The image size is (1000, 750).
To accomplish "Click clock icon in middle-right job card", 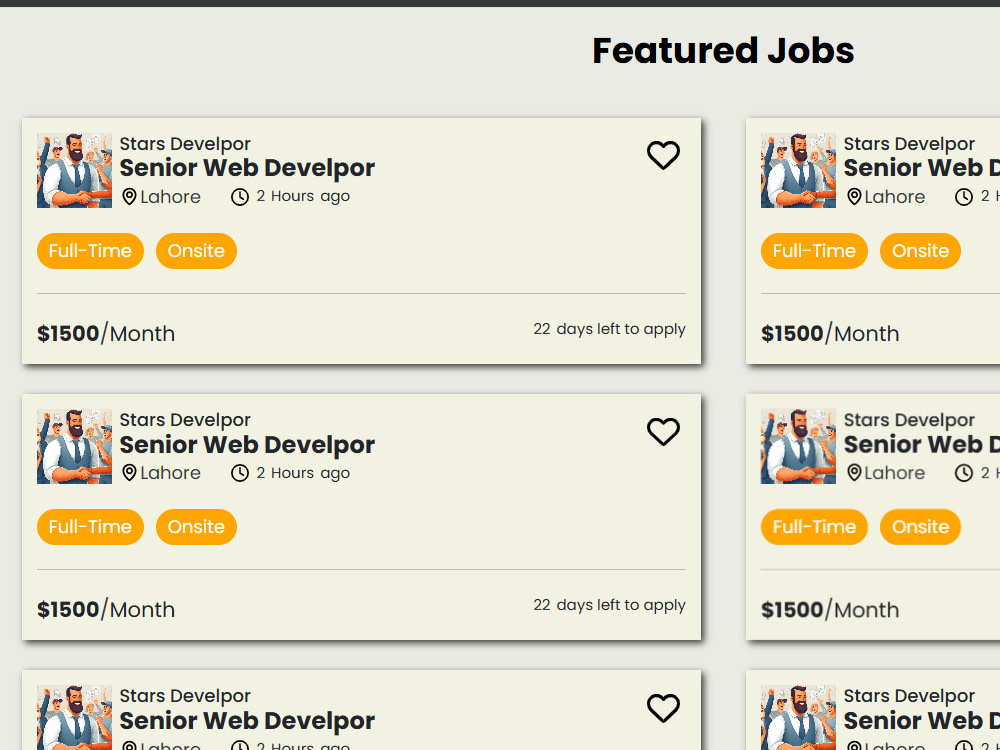I will 964,473.
